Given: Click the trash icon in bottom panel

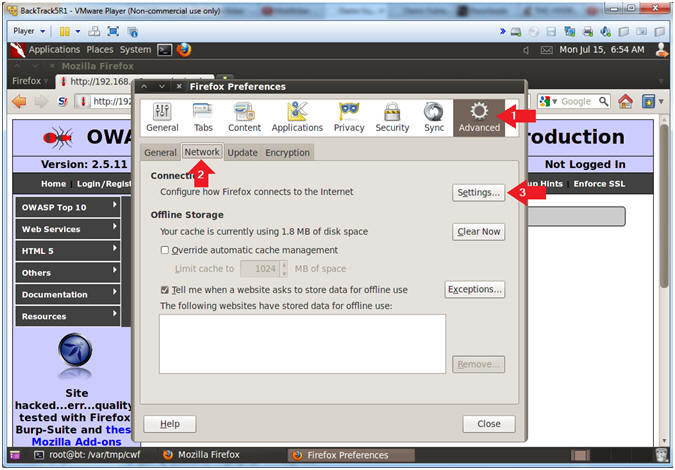Looking at the screenshot, I should click(661, 455).
